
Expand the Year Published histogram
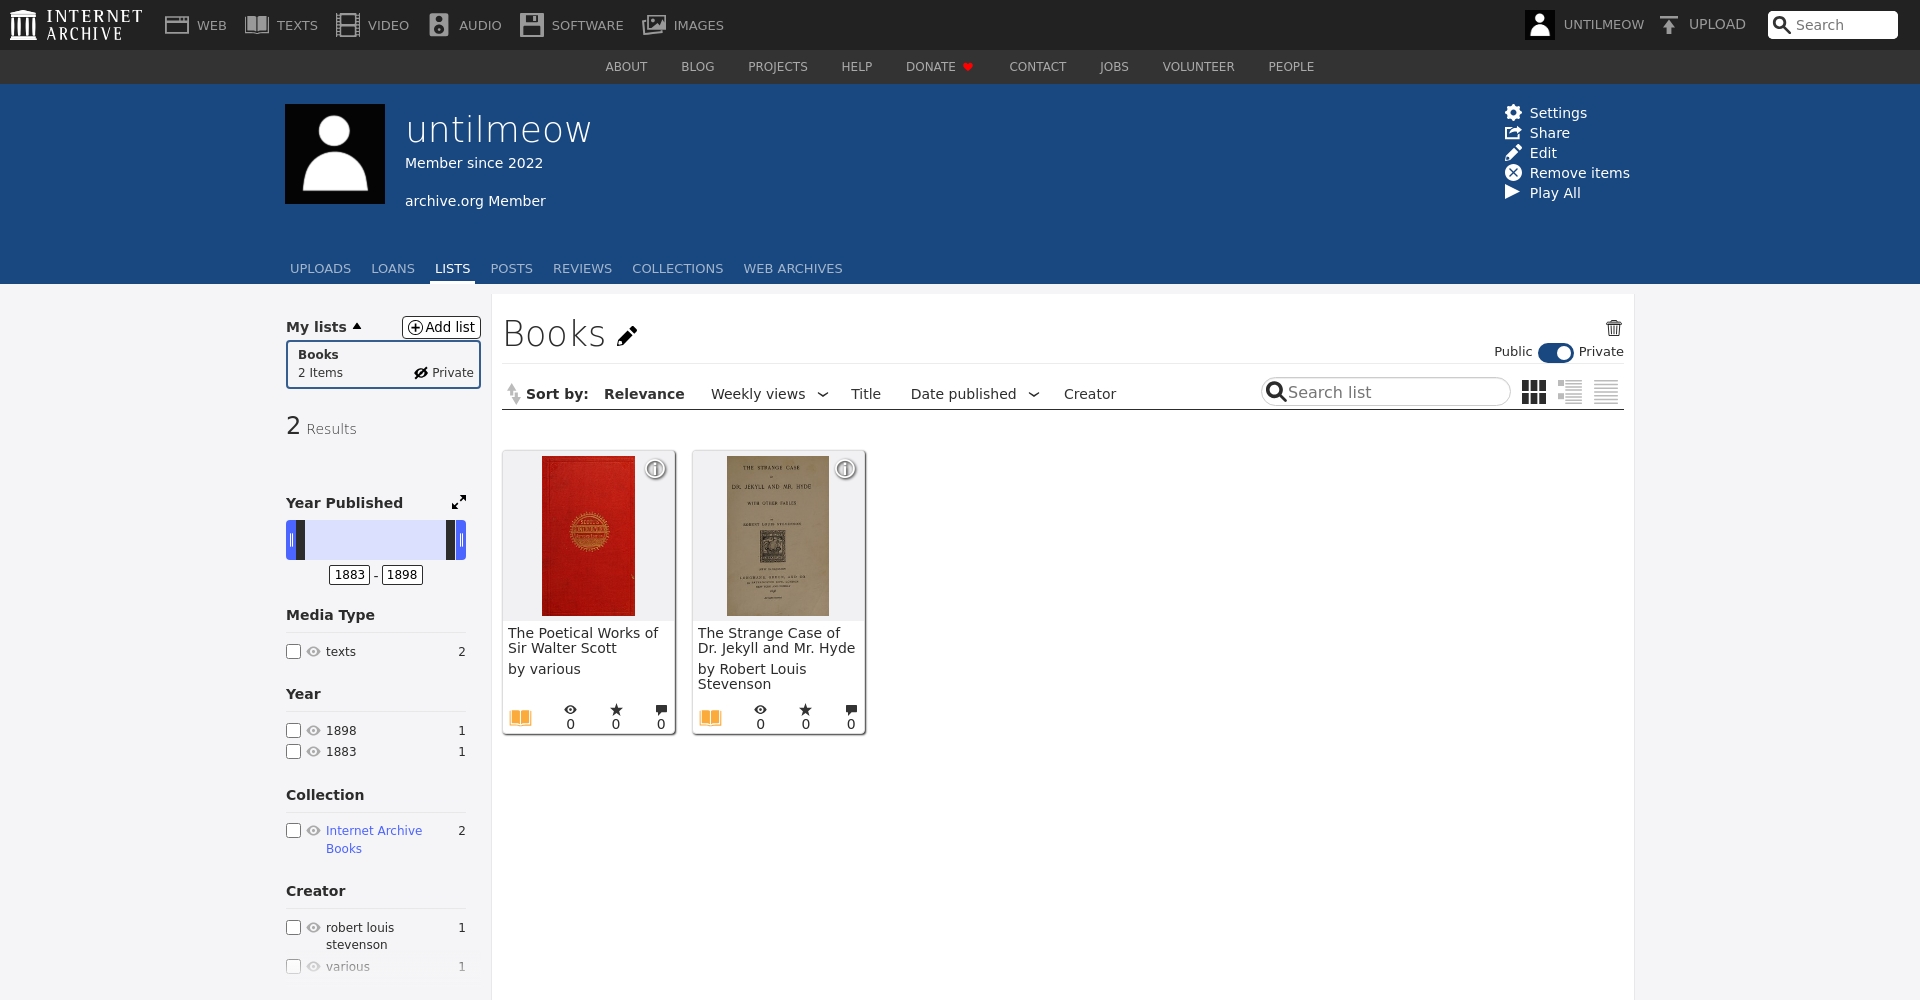tap(459, 502)
